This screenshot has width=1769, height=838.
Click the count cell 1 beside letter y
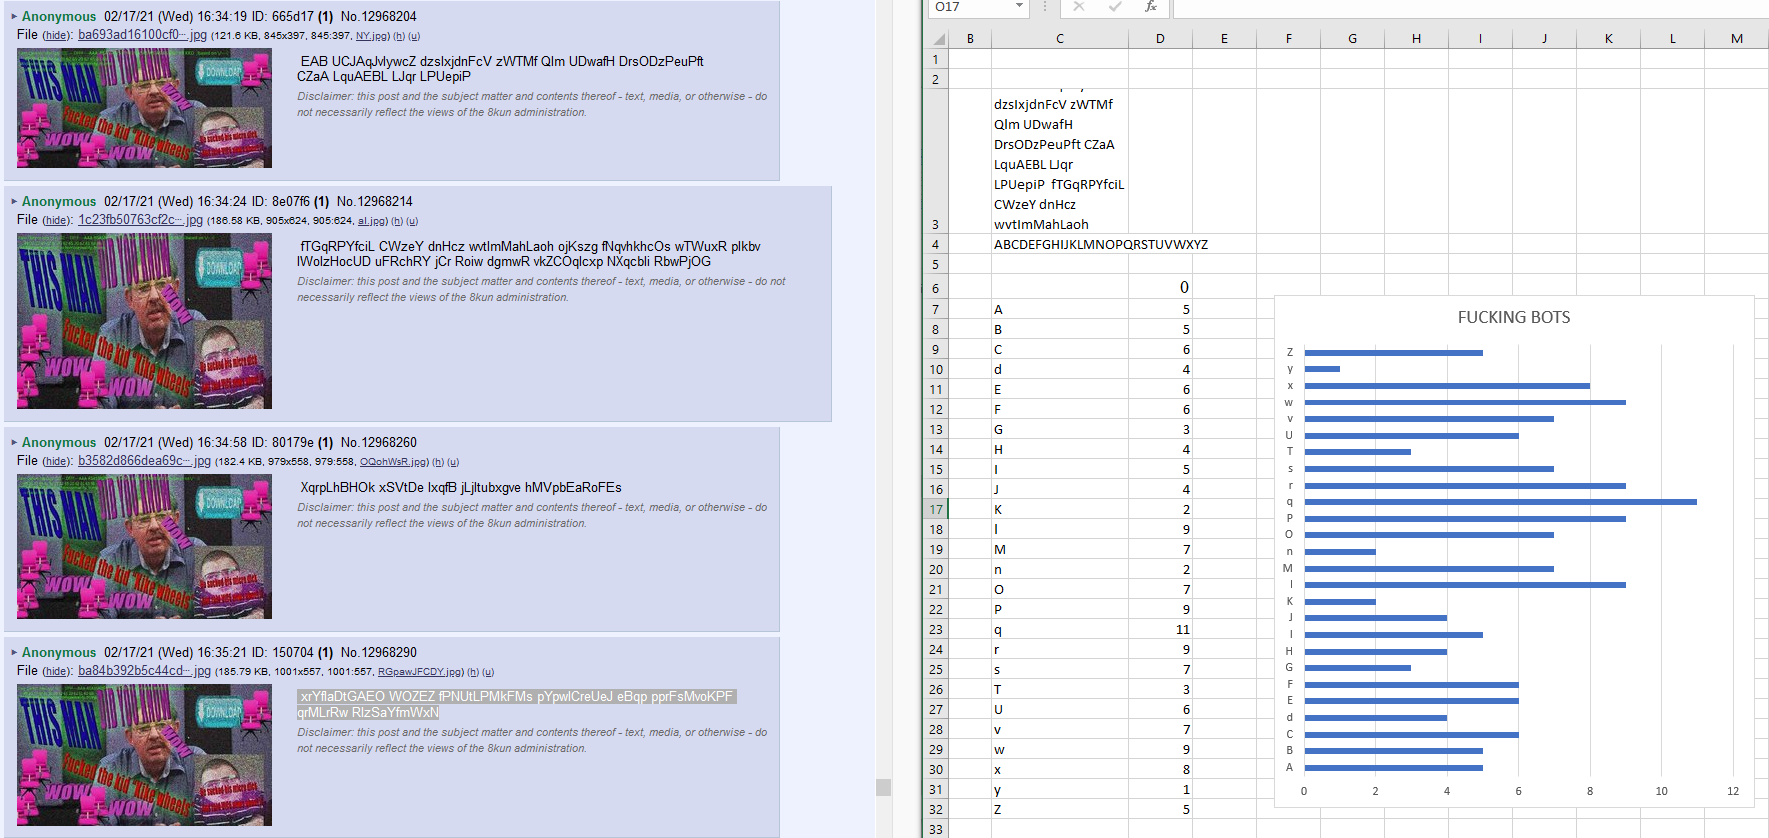pyautogui.click(x=1160, y=790)
